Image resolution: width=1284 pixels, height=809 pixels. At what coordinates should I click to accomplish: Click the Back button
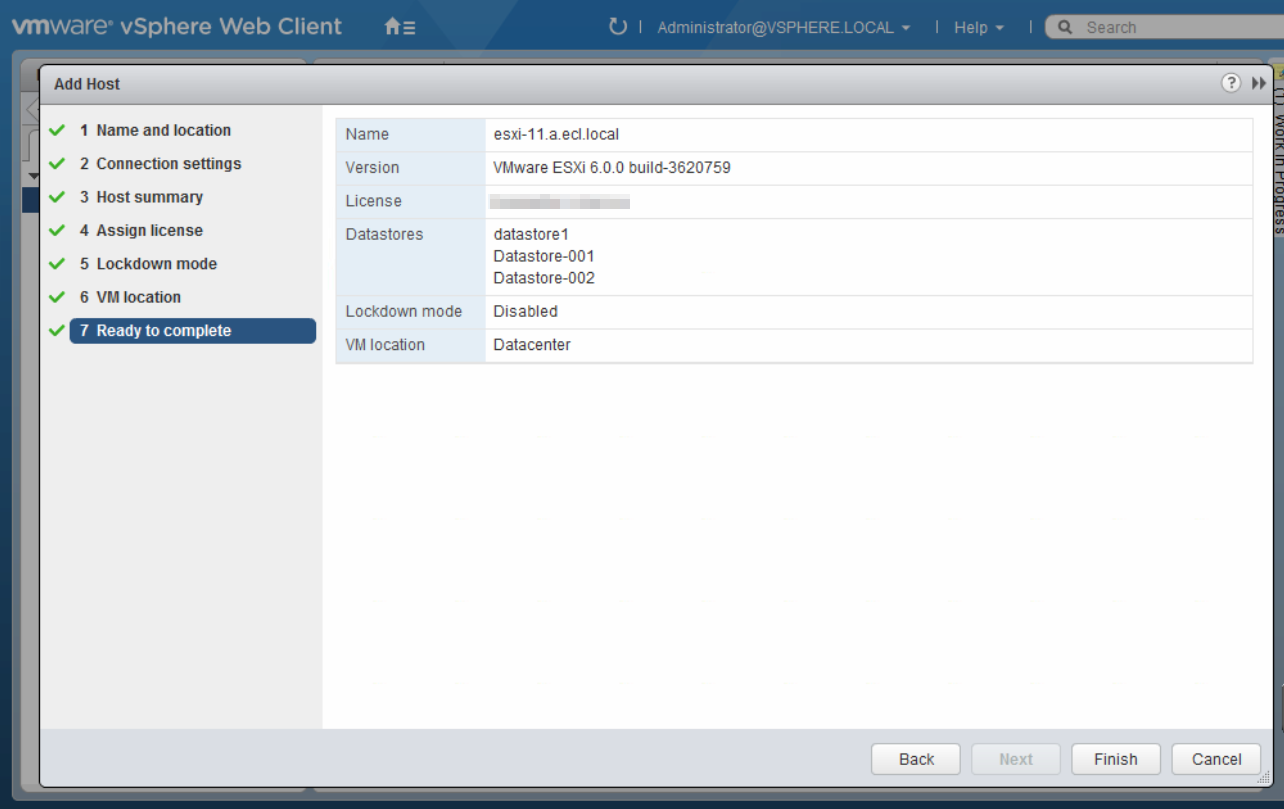coord(916,759)
